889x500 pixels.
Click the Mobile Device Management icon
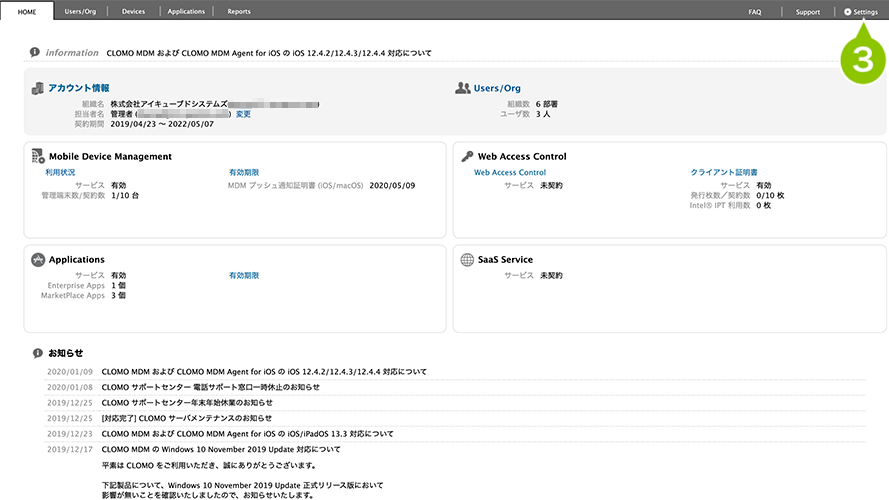coord(38,156)
